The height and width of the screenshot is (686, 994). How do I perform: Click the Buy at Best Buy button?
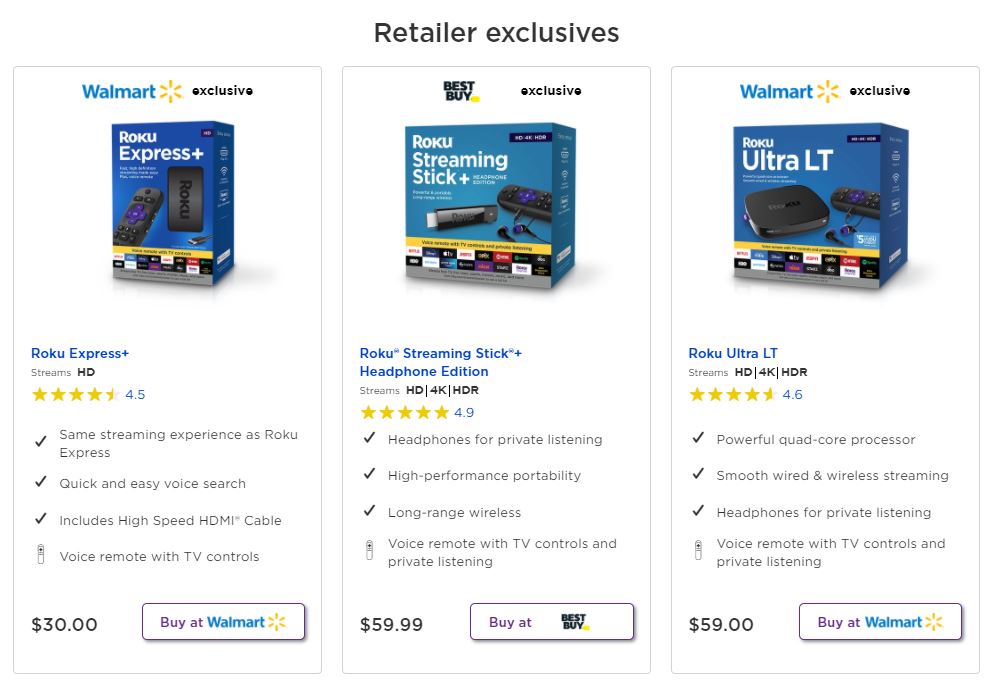(552, 621)
